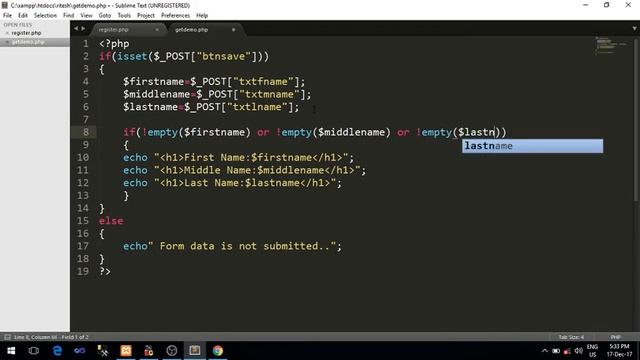Open the screen recorder taskbar icon

[149, 351]
